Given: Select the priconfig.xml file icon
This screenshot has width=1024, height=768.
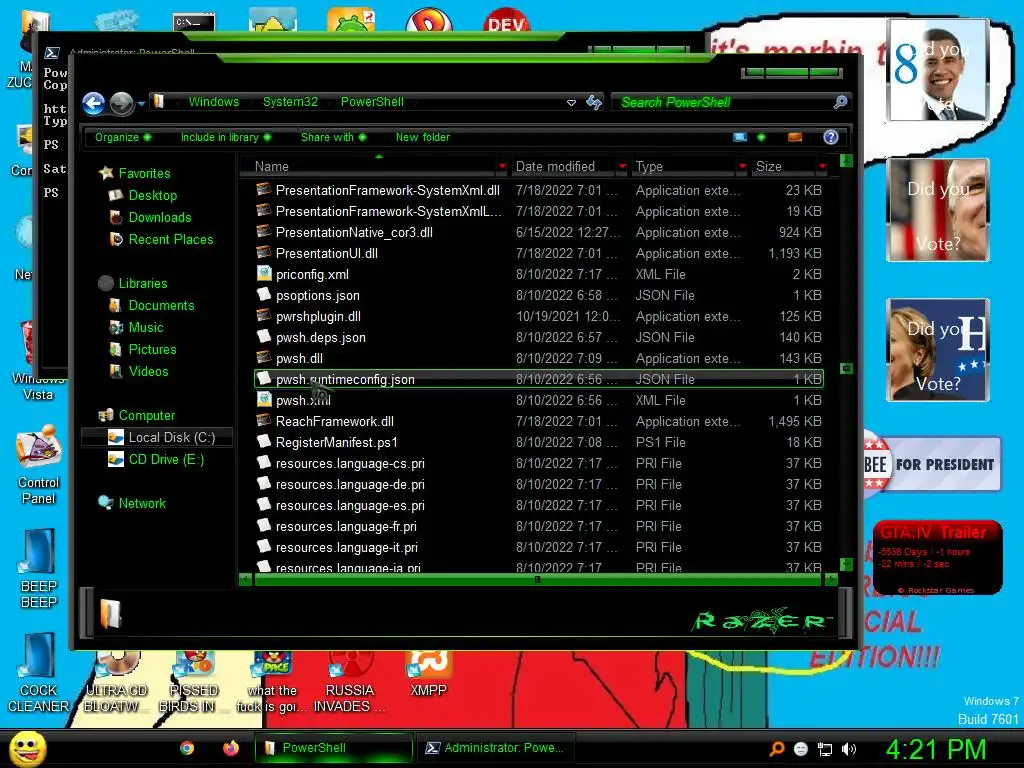Looking at the screenshot, I should click(x=264, y=274).
